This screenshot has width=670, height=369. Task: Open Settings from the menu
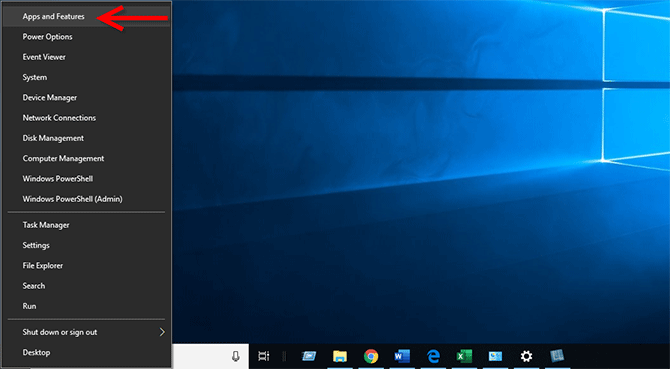click(x=87, y=245)
